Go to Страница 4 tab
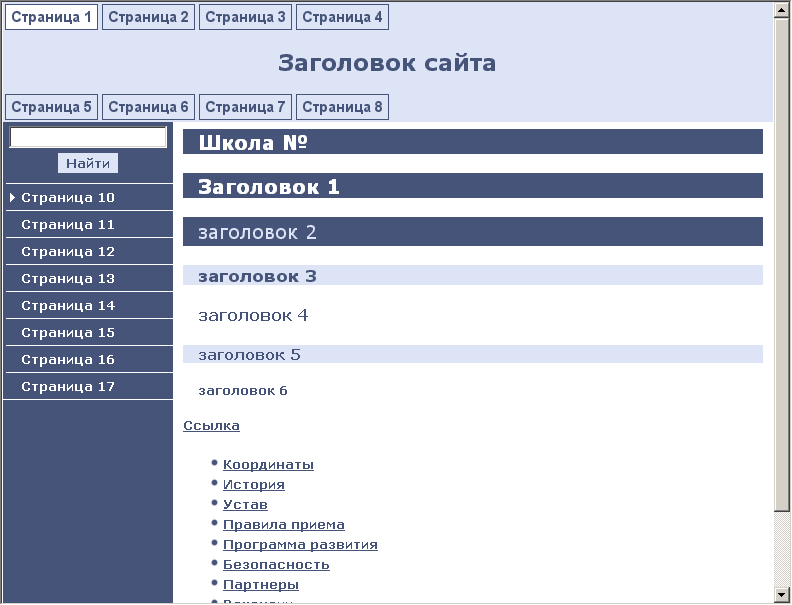Image resolution: width=792 pixels, height=605 pixels. click(342, 17)
